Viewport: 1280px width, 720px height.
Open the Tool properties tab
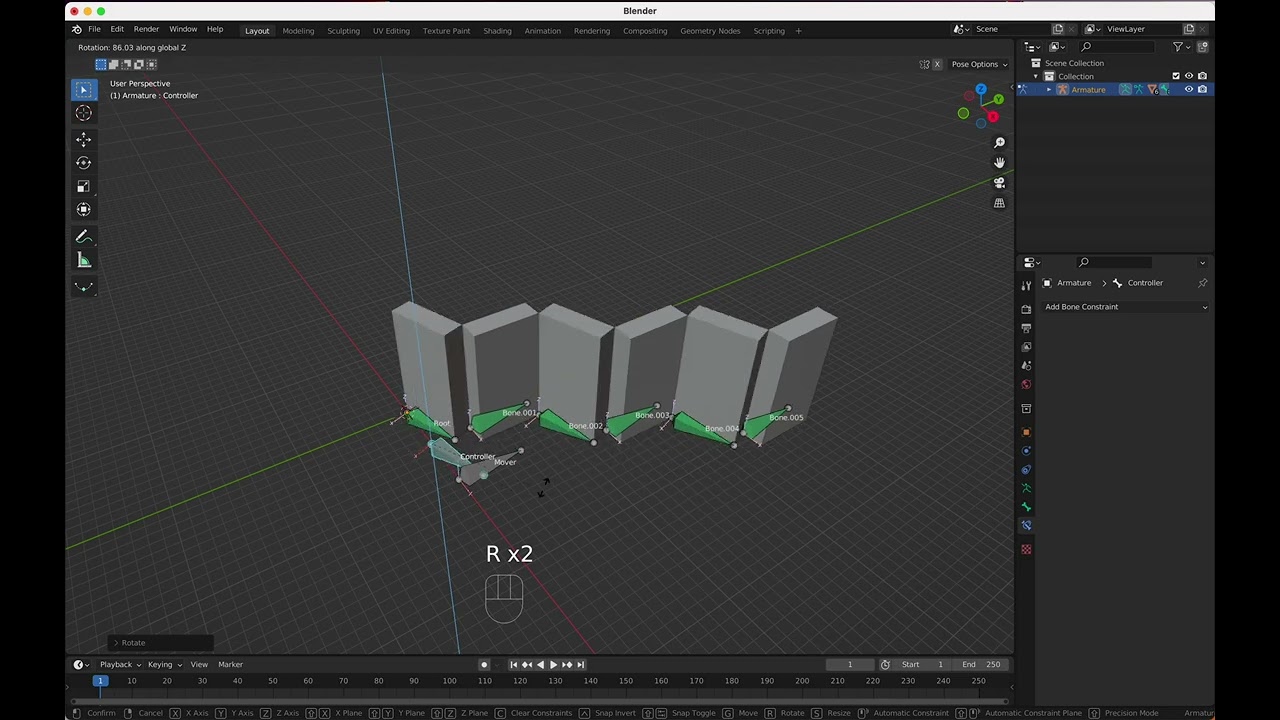pos(1026,285)
